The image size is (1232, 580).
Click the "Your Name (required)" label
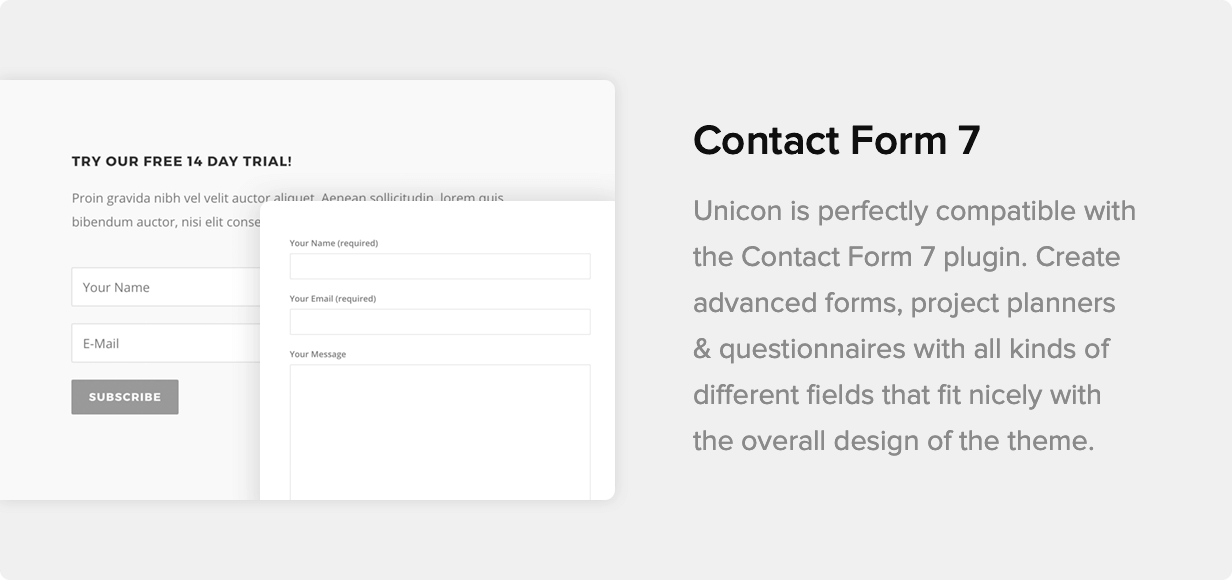pyautogui.click(x=334, y=243)
